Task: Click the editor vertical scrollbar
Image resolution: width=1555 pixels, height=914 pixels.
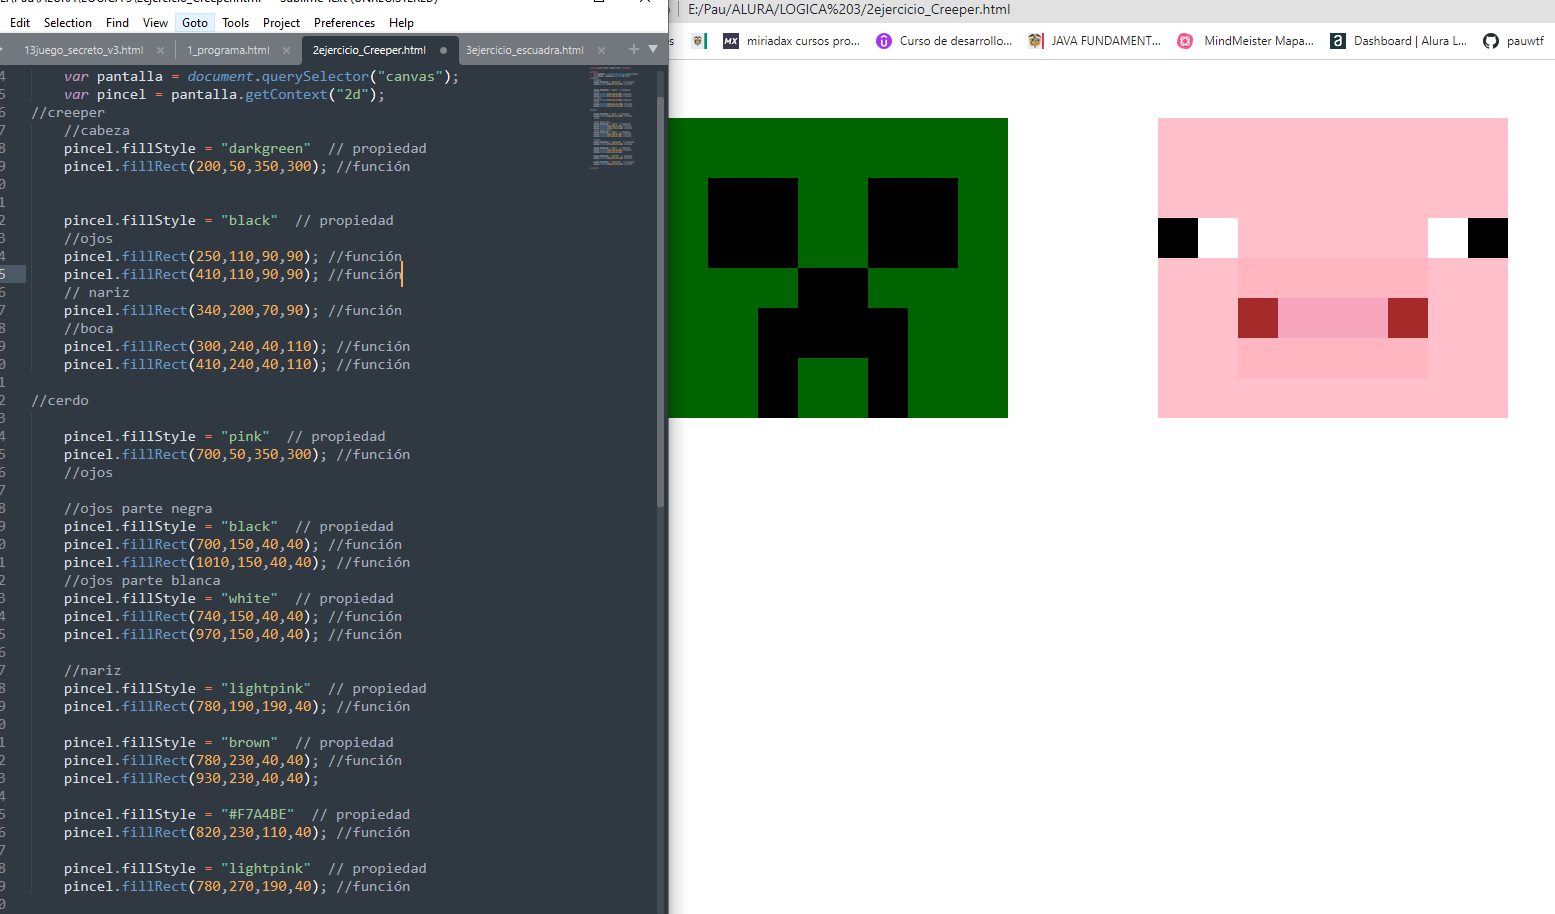Action: (660, 300)
